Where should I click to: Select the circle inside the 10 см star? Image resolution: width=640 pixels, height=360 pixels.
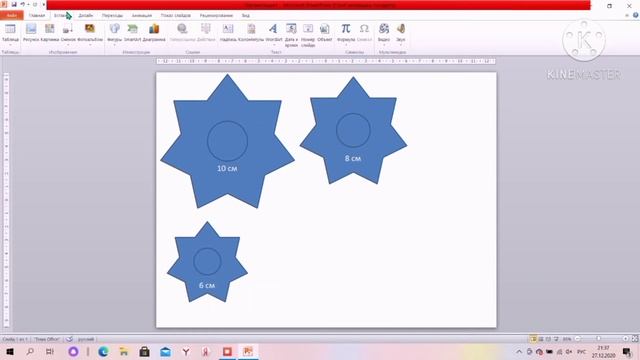[x=227, y=141]
